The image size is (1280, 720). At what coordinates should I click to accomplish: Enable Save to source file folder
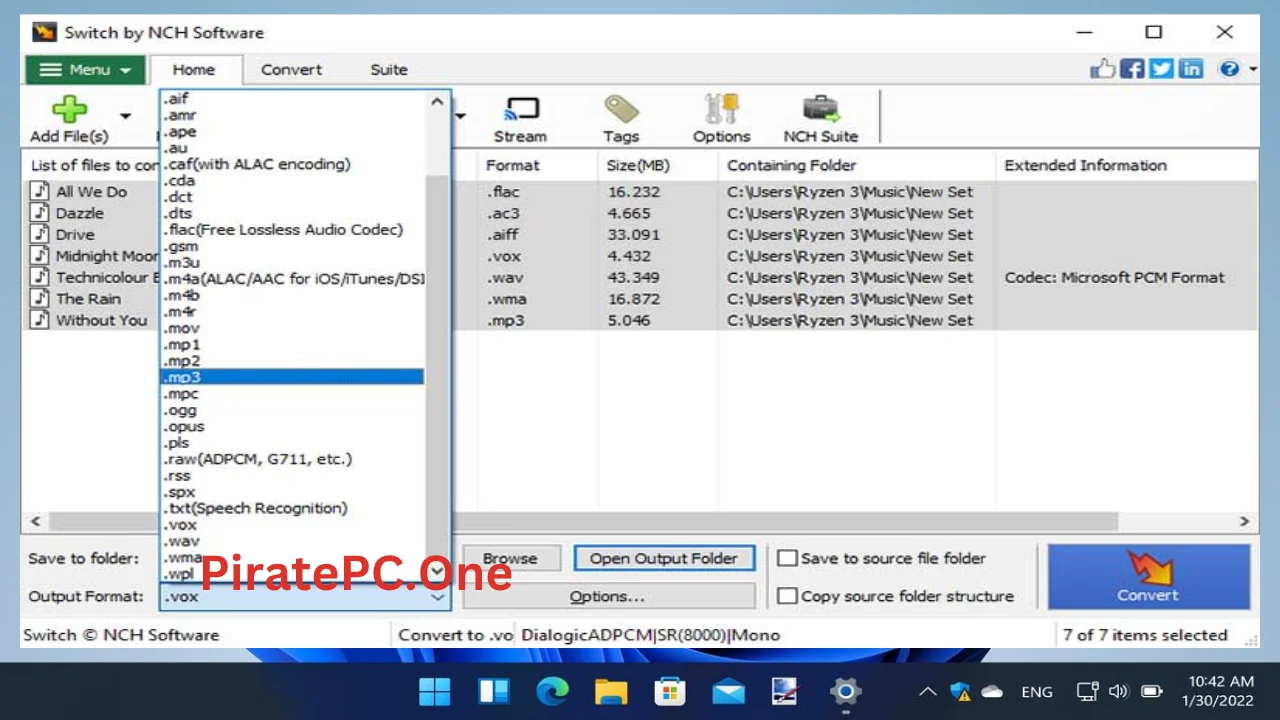[x=788, y=558]
